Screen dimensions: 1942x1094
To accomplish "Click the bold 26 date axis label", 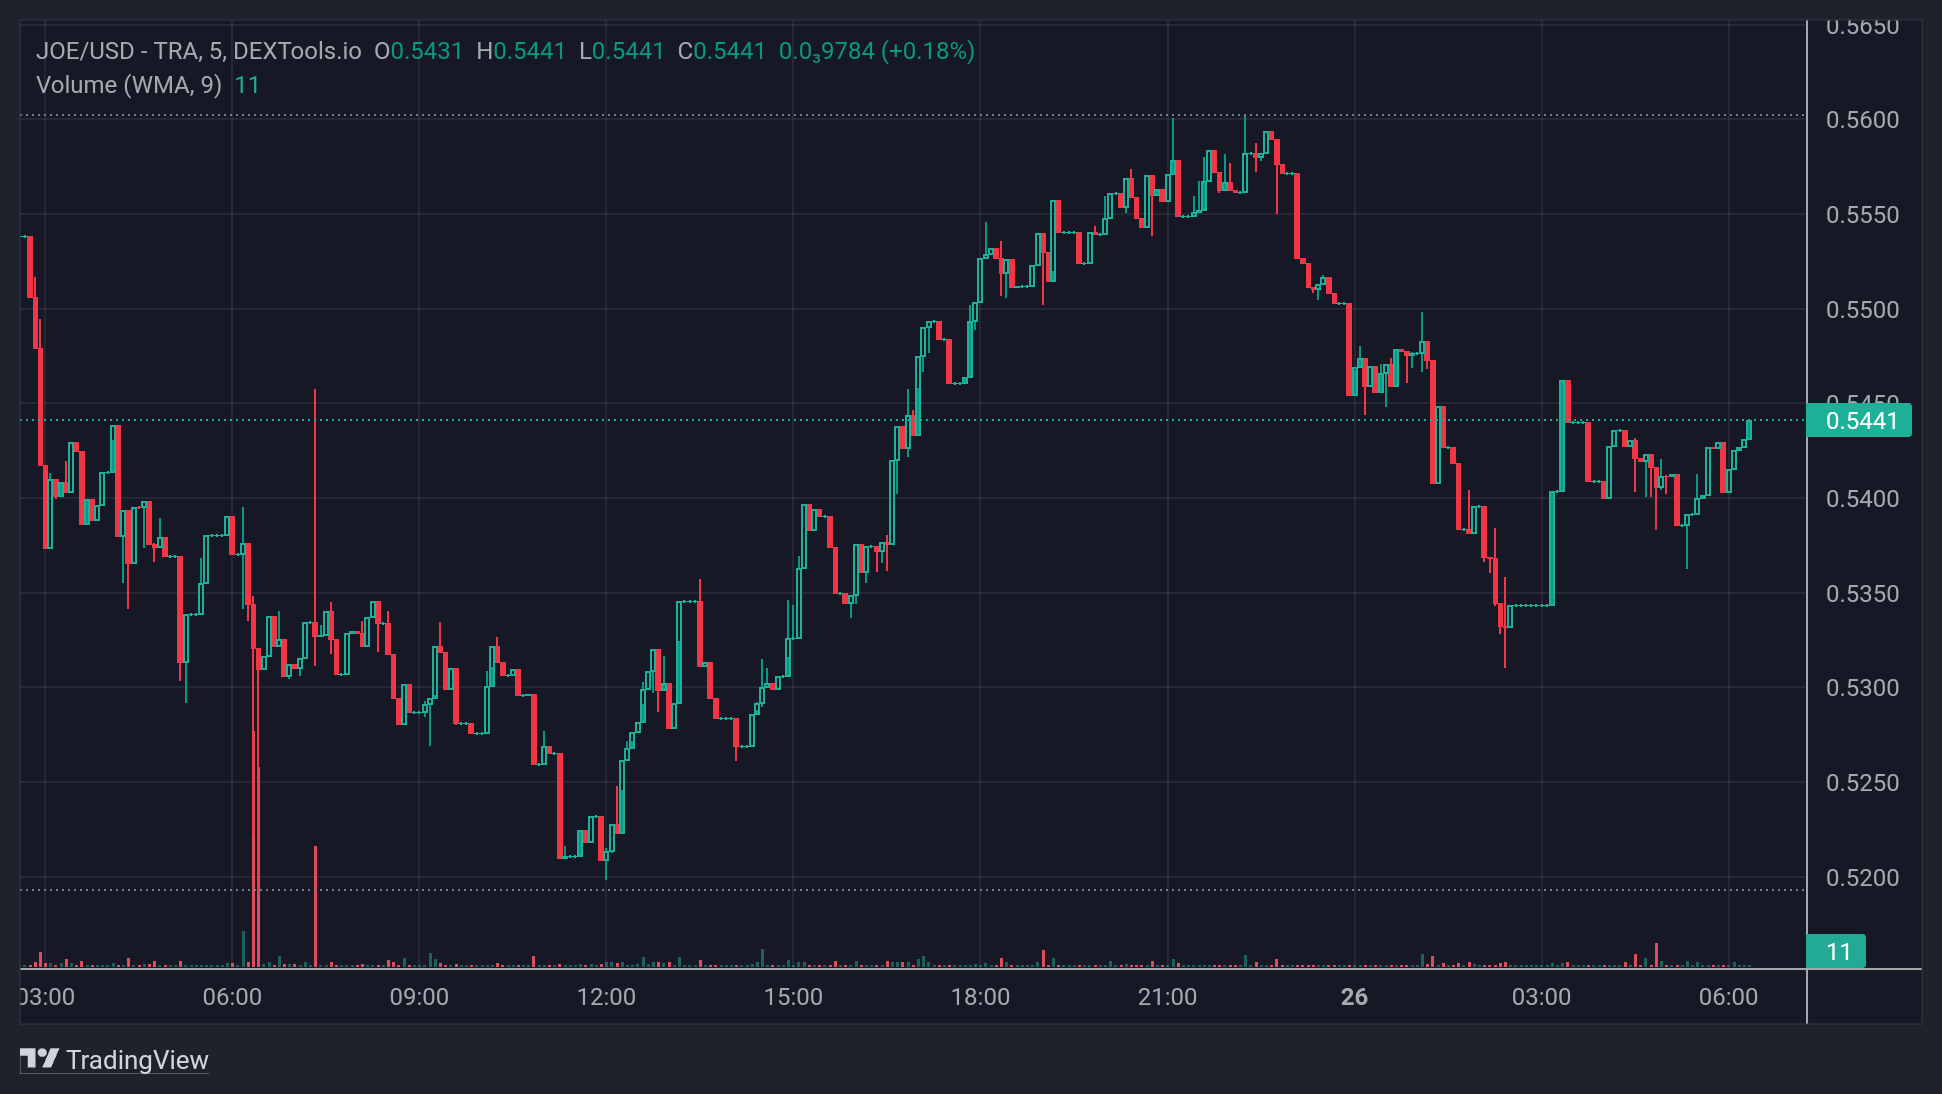I will [1354, 997].
